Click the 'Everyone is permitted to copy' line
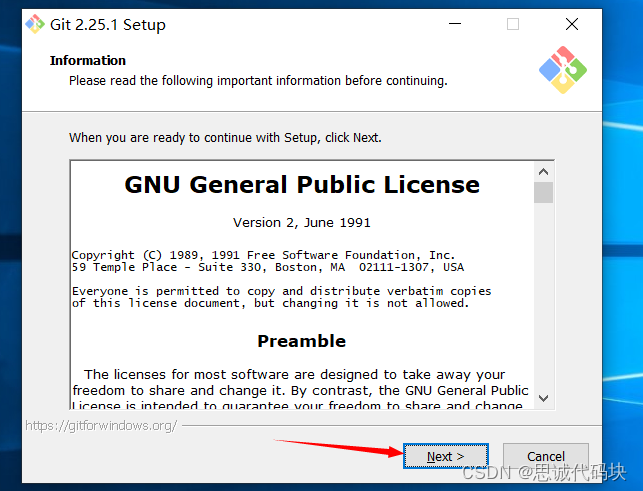This screenshot has height=491, width=643. [281, 291]
